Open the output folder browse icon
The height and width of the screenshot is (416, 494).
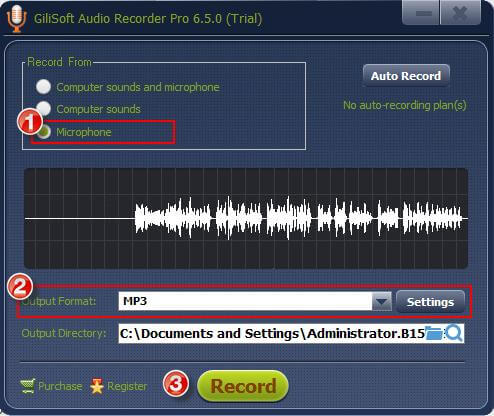coord(434,333)
